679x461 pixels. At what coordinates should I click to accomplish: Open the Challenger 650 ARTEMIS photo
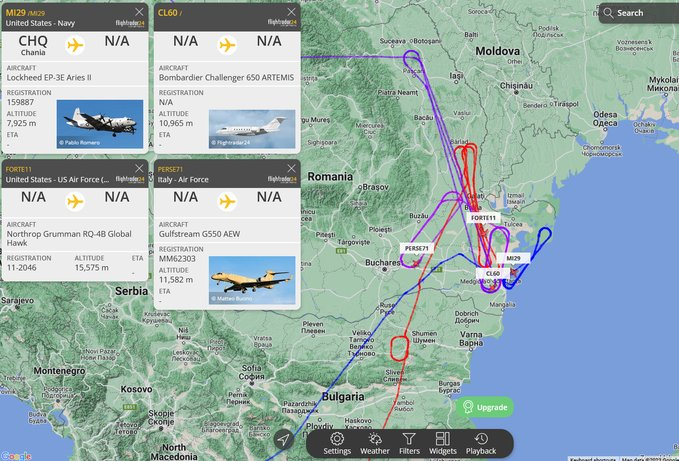[252, 129]
